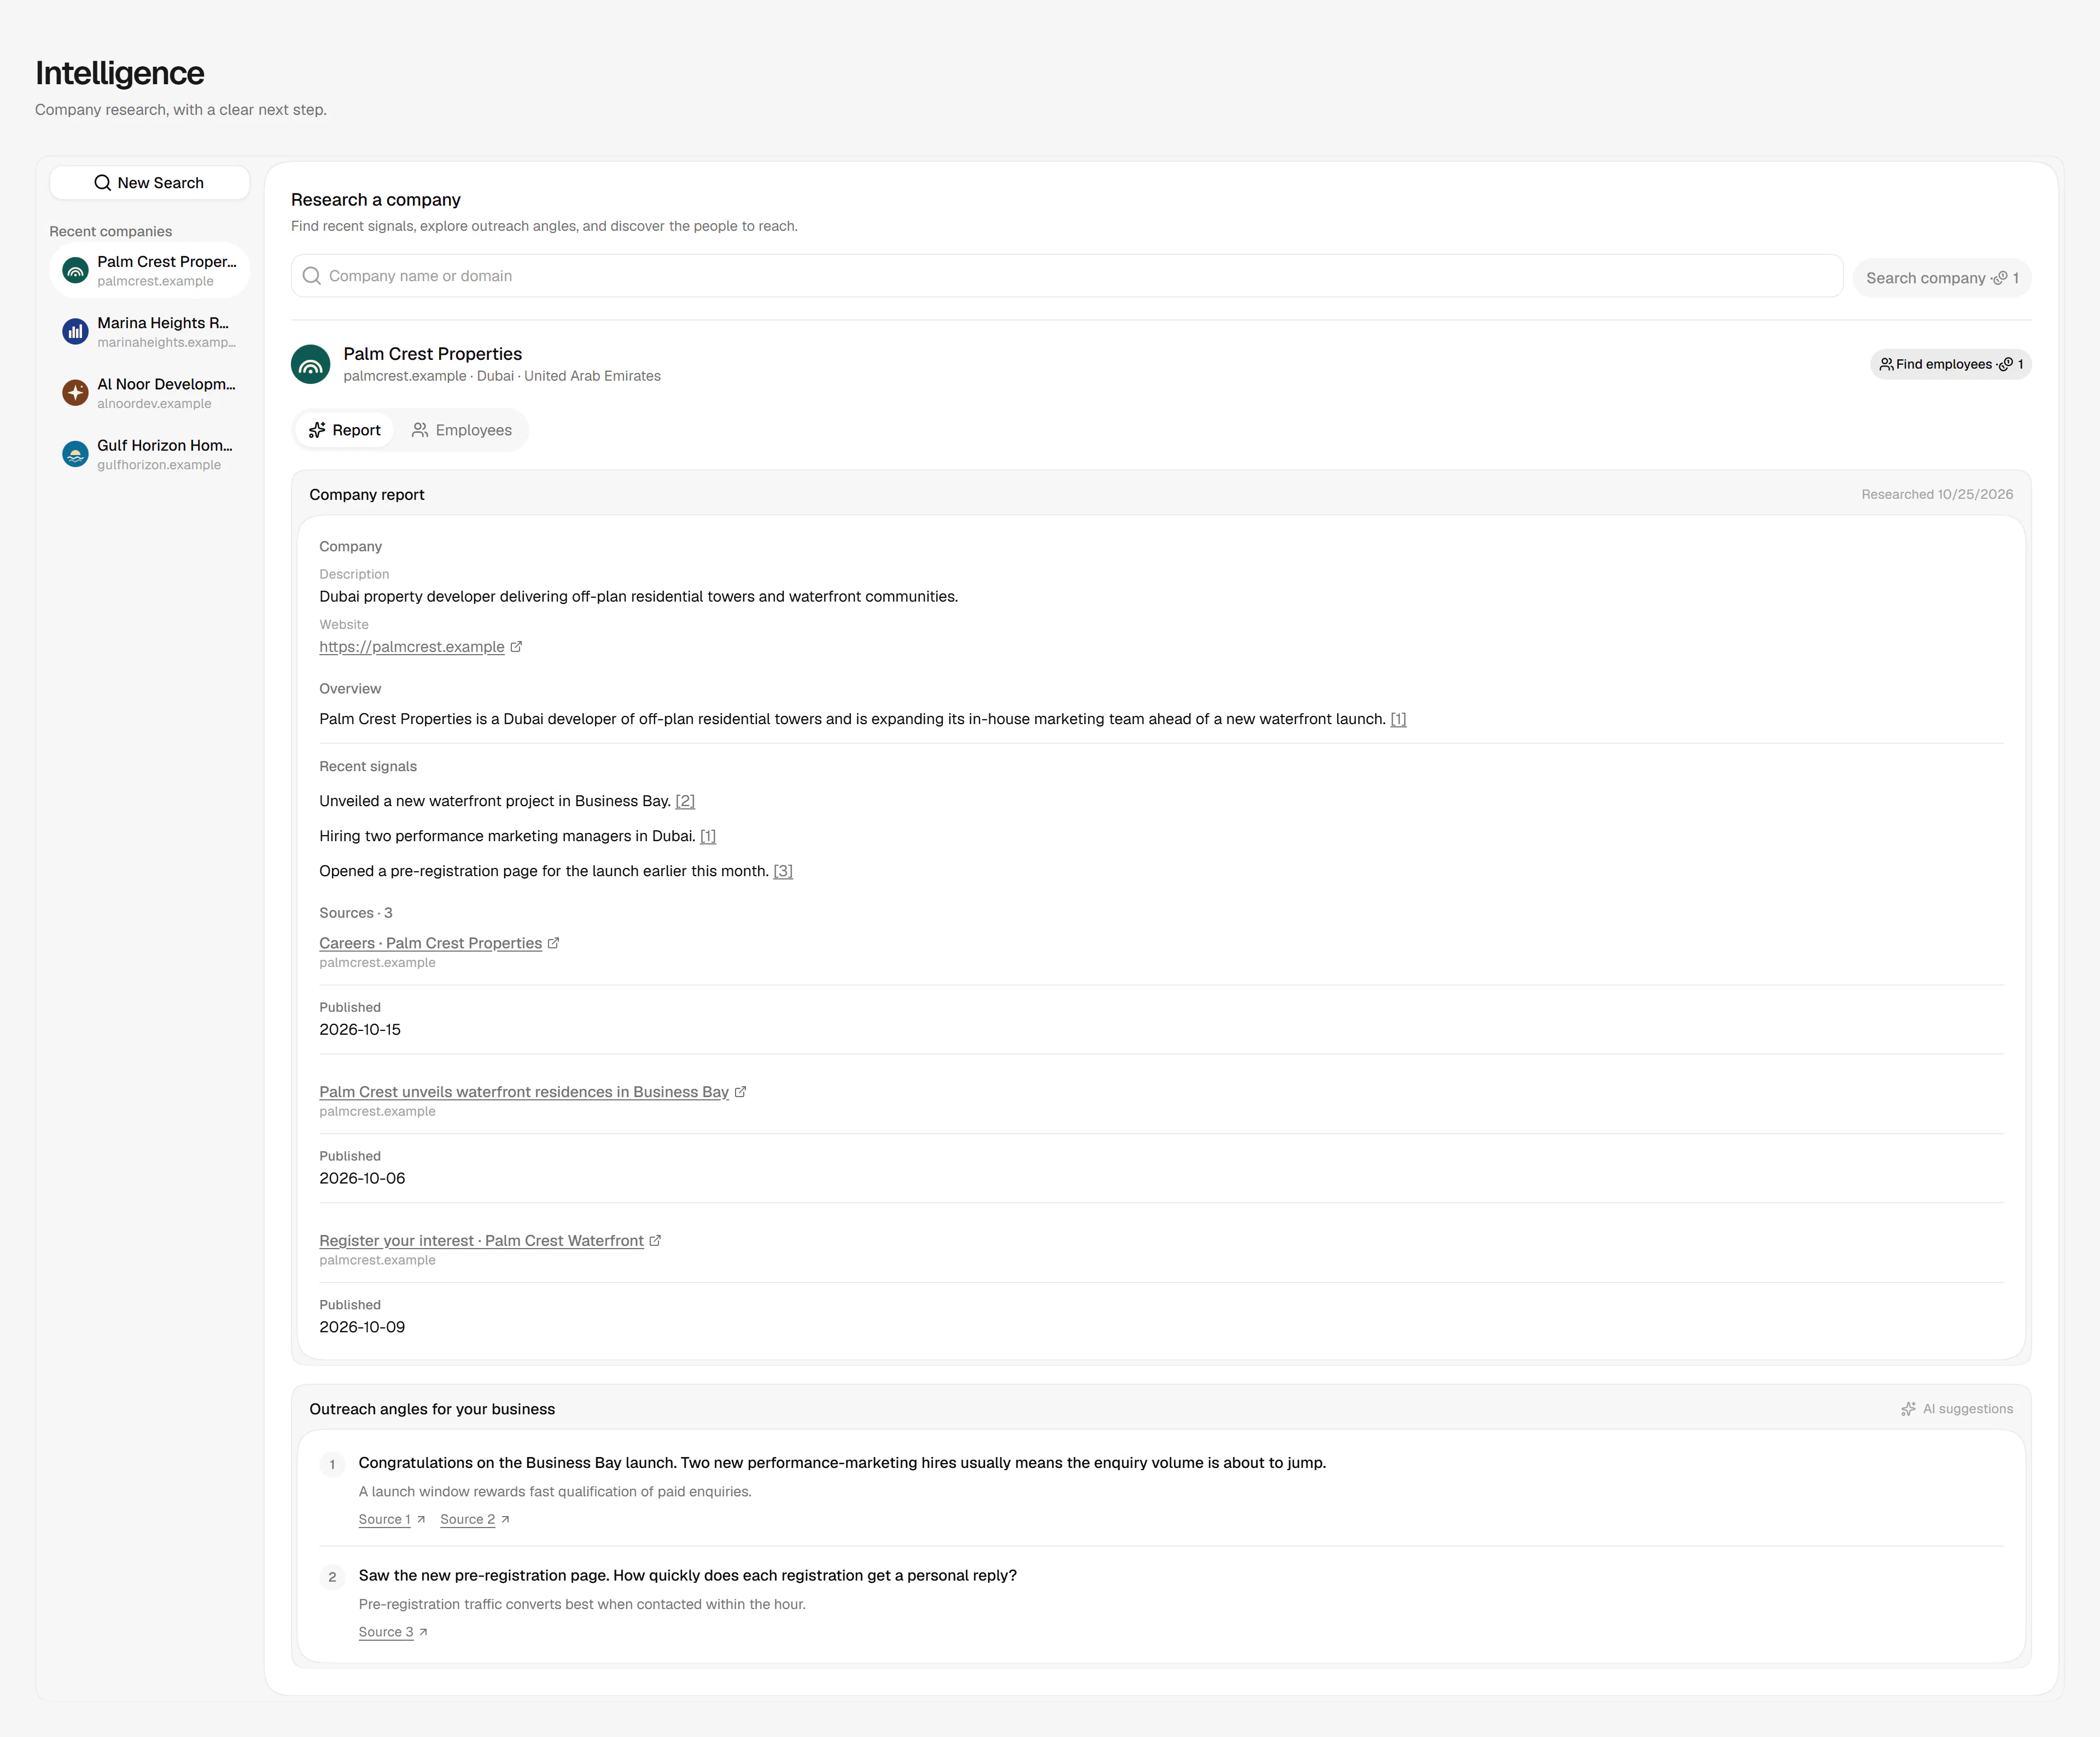Click the people icon on the Employees tab
The width and height of the screenshot is (2100, 1737).
click(x=420, y=430)
